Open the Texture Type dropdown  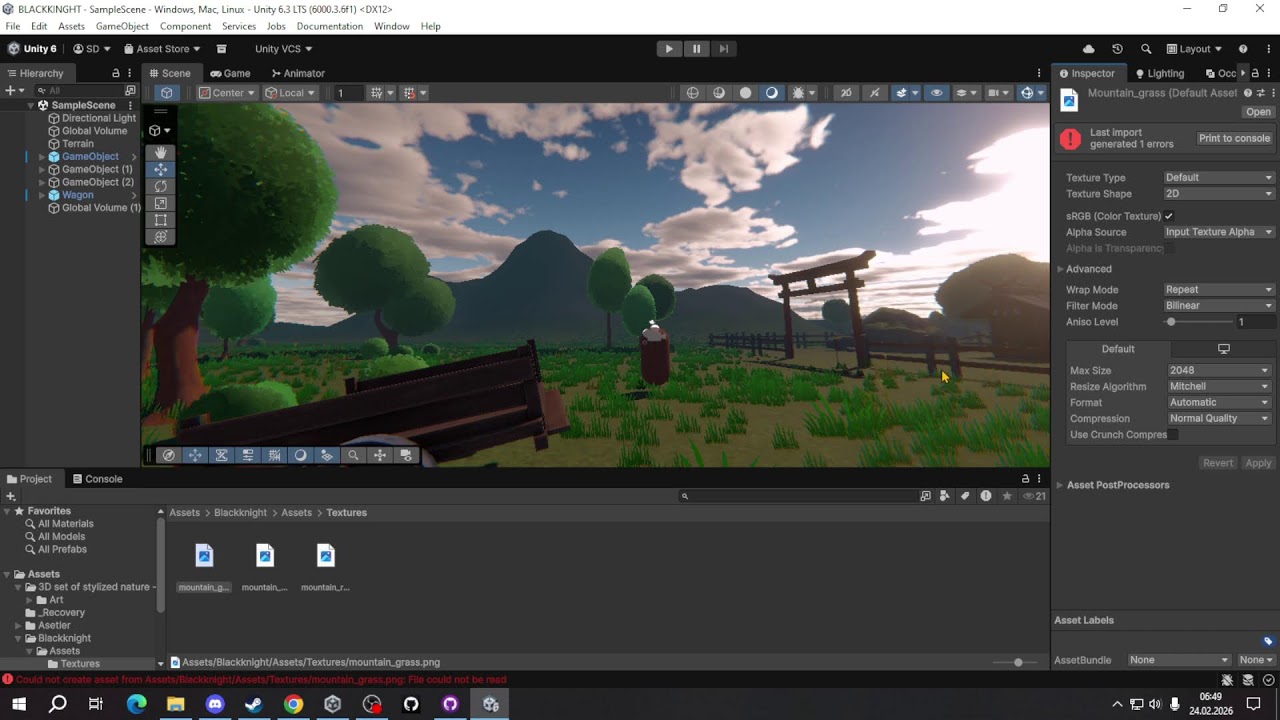1219,178
